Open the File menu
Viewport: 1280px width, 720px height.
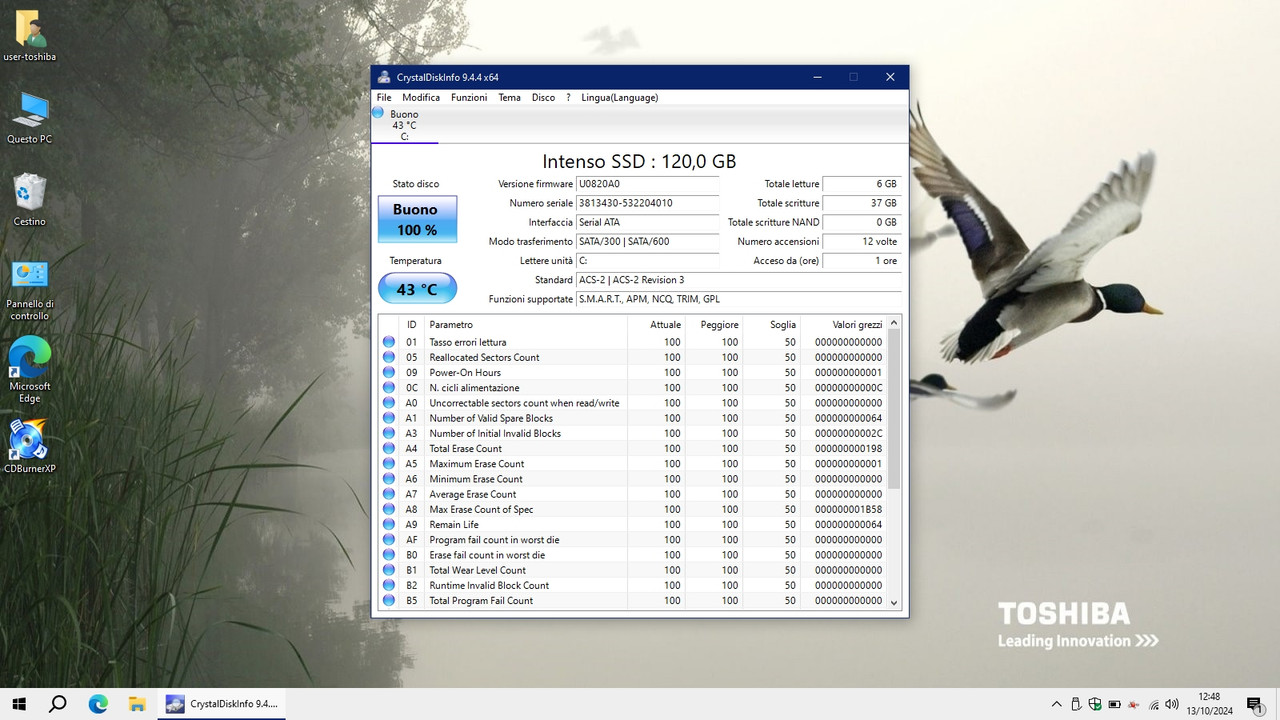[384, 98]
